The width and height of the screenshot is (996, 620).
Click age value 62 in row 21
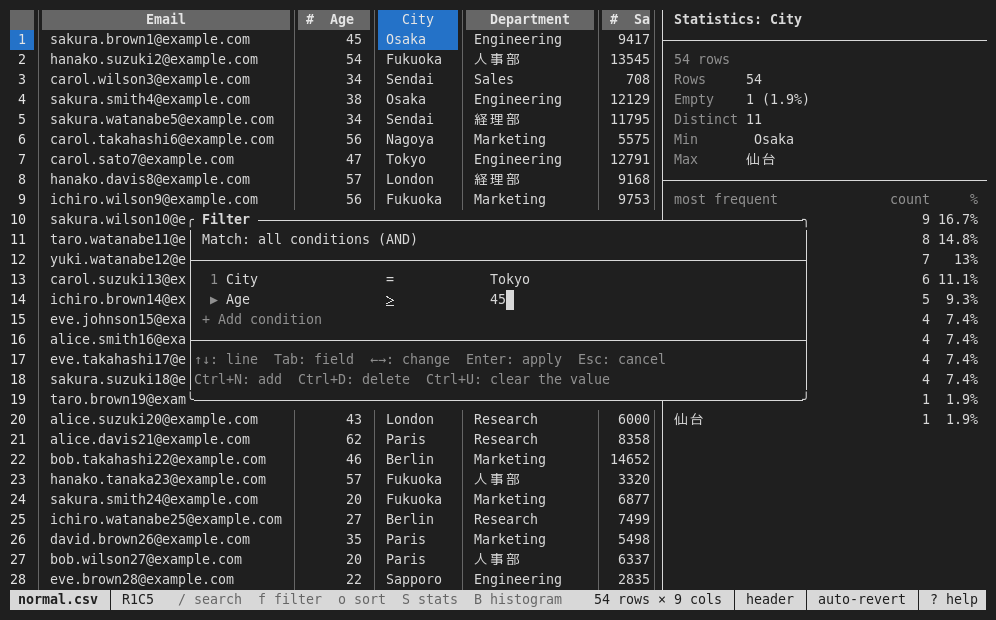(x=354, y=440)
